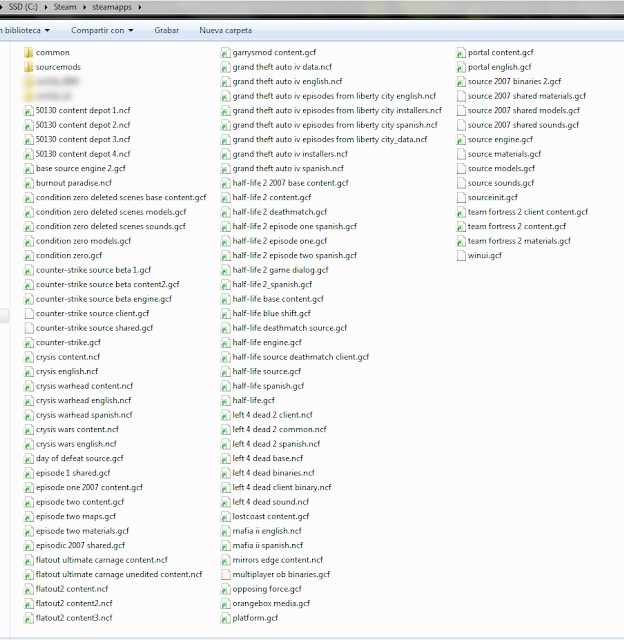Image resolution: width=624 pixels, height=640 pixels.
Task: Select "counter-strike source beta engine.gcf"
Action: 104,299
